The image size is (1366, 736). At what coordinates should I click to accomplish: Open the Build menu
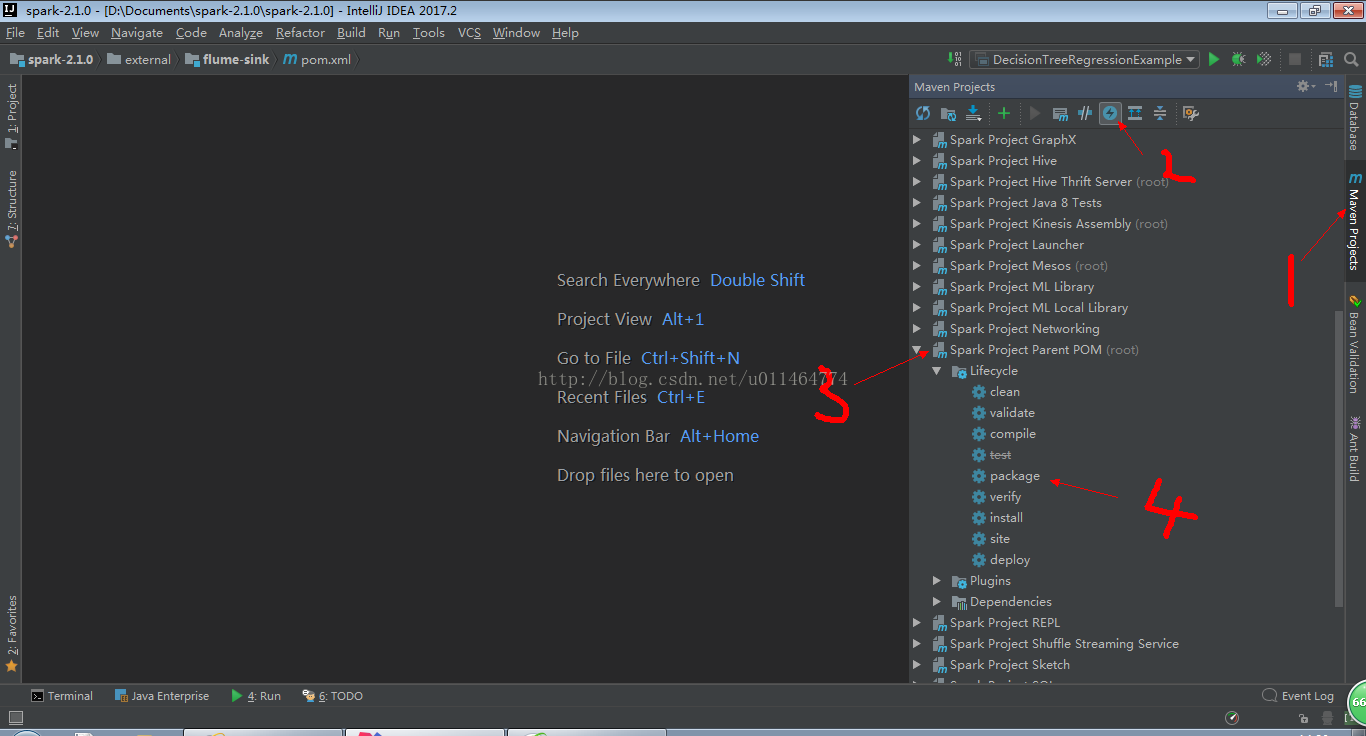point(351,33)
